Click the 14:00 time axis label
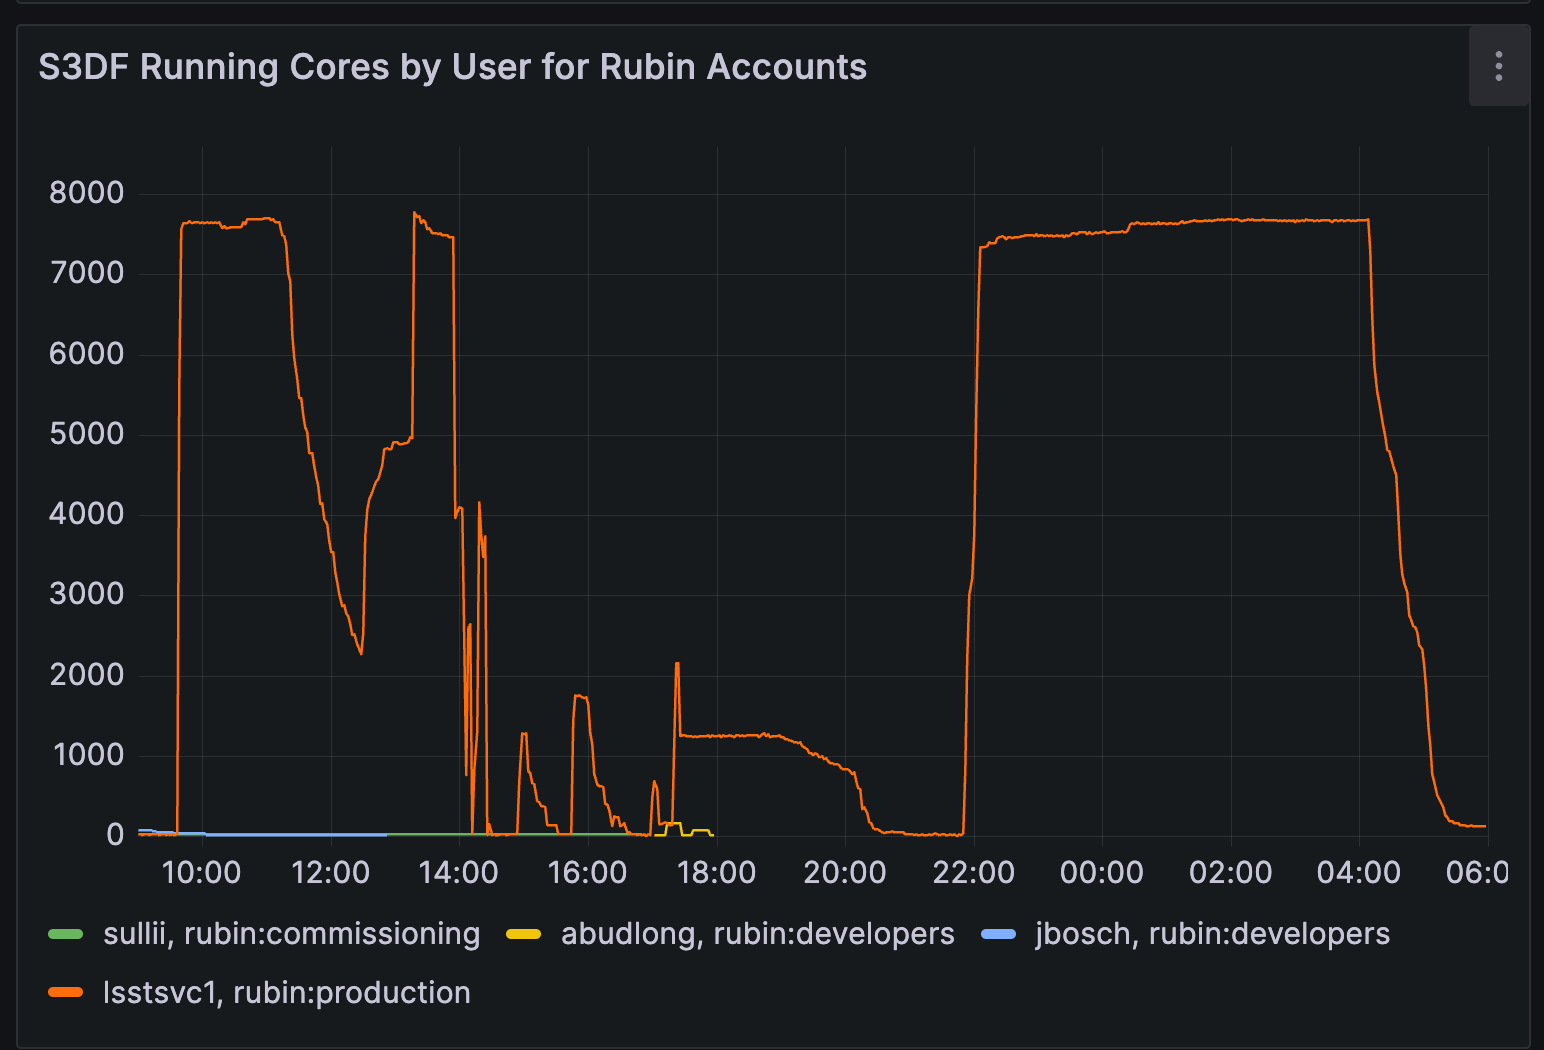Image resolution: width=1544 pixels, height=1050 pixels. tap(458, 873)
